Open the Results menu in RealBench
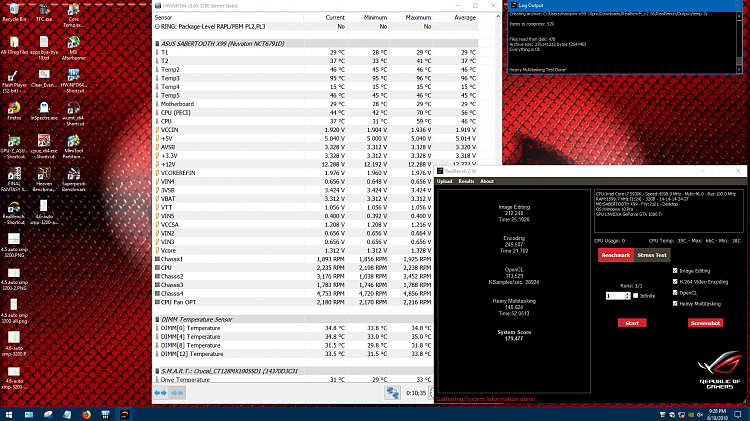This screenshot has height=421, width=750. tap(466, 181)
